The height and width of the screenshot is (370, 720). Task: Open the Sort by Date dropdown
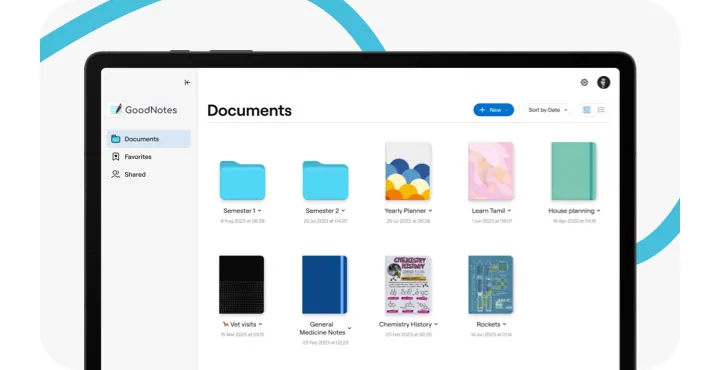(548, 110)
